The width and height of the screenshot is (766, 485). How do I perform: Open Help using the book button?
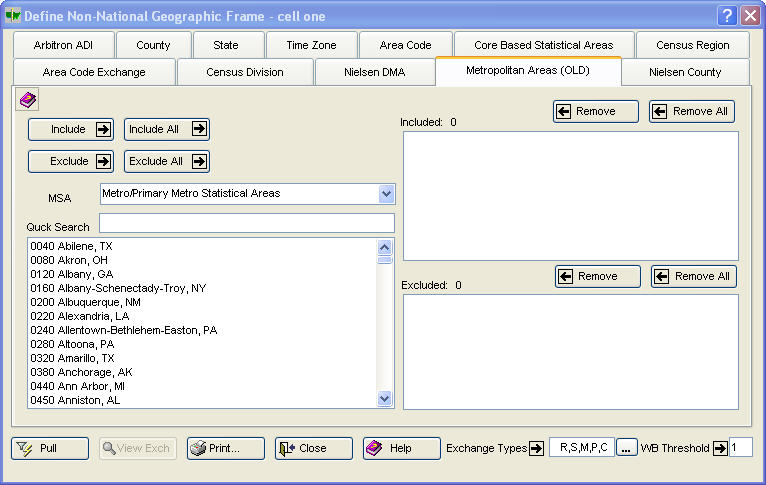pyautogui.click(x=401, y=448)
